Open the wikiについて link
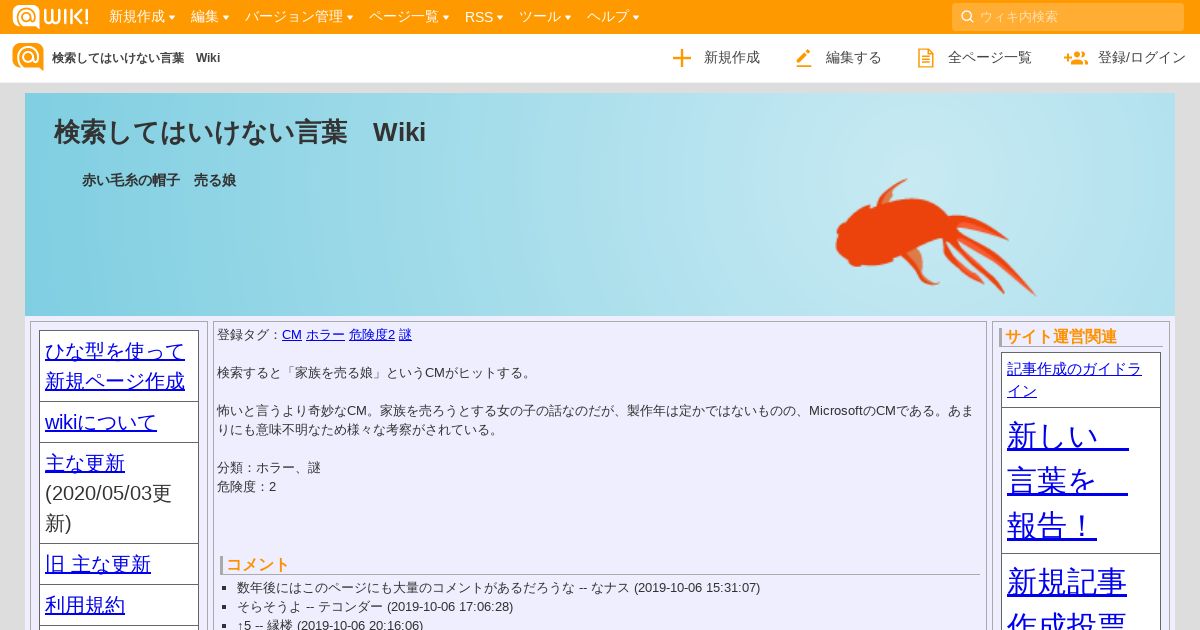1200x630 pixels. pos(101,422)
